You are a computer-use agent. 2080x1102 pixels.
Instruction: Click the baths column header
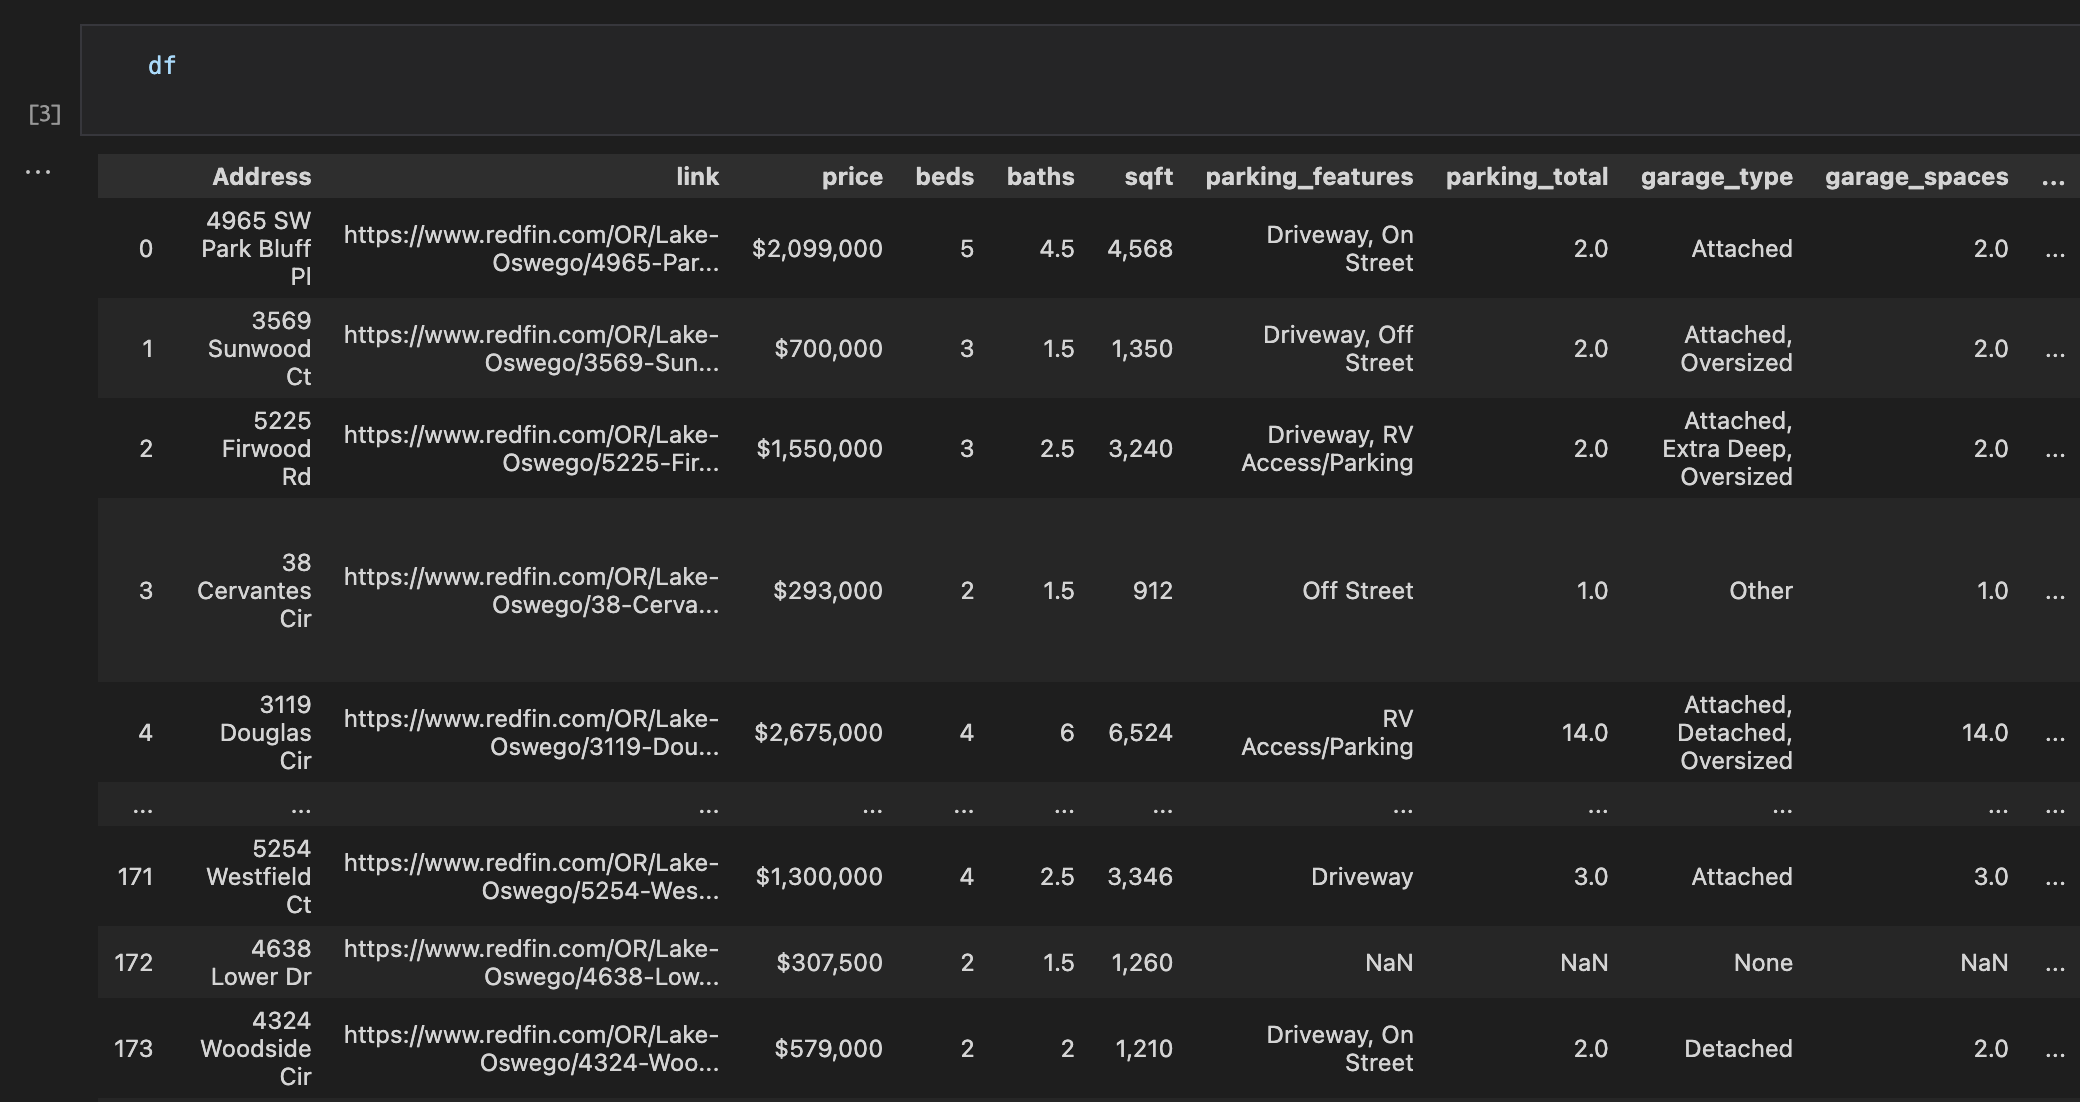click(1040, 176)
